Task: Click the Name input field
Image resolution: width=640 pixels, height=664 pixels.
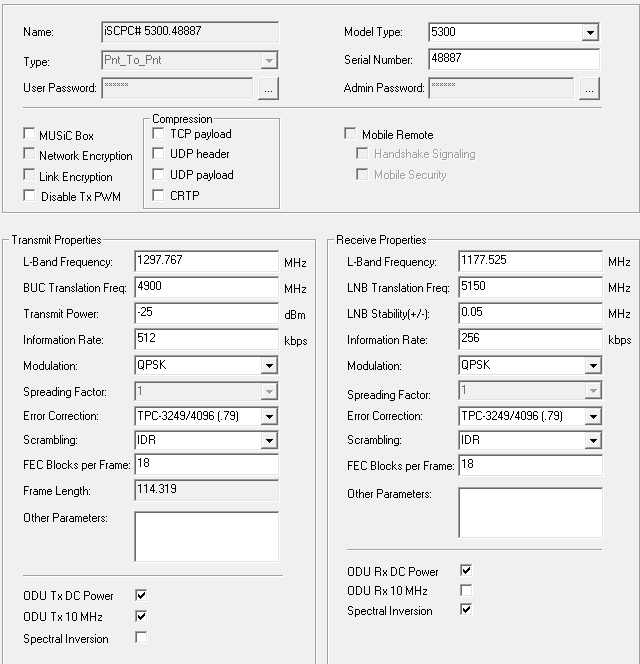Action: pyautogui.click(x=190, y=32)
